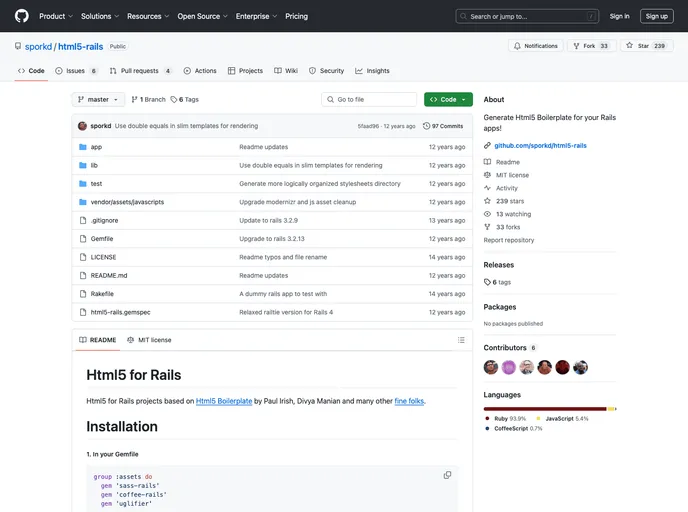Open the Projects tab
Image resolution: width=688 pixels, height=512 pixels.
(x=245, y=71)
